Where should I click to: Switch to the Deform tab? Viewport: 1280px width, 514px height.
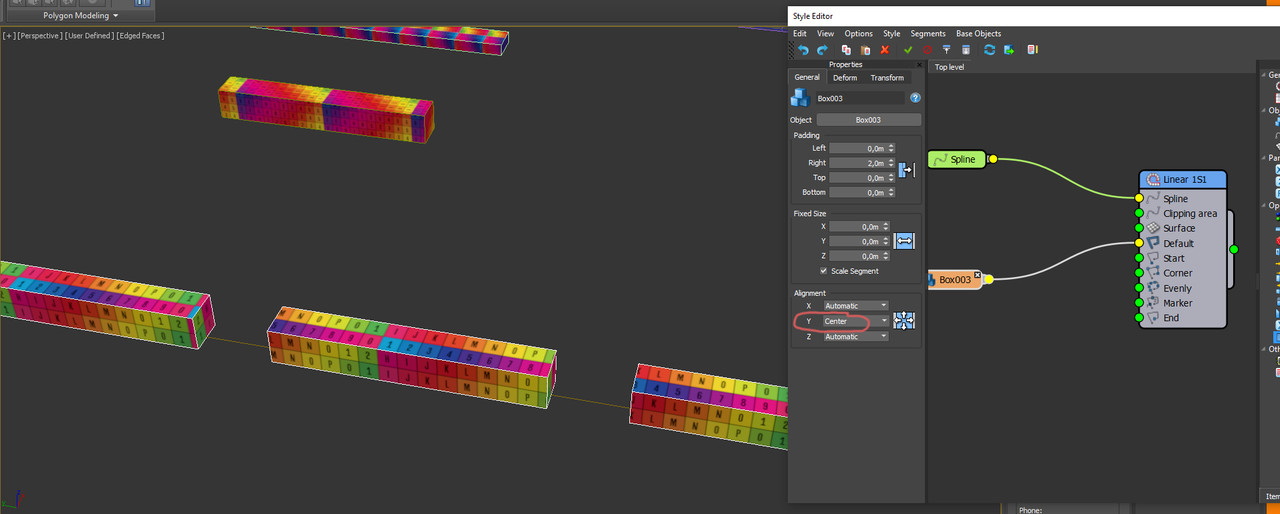coord(845,77)
